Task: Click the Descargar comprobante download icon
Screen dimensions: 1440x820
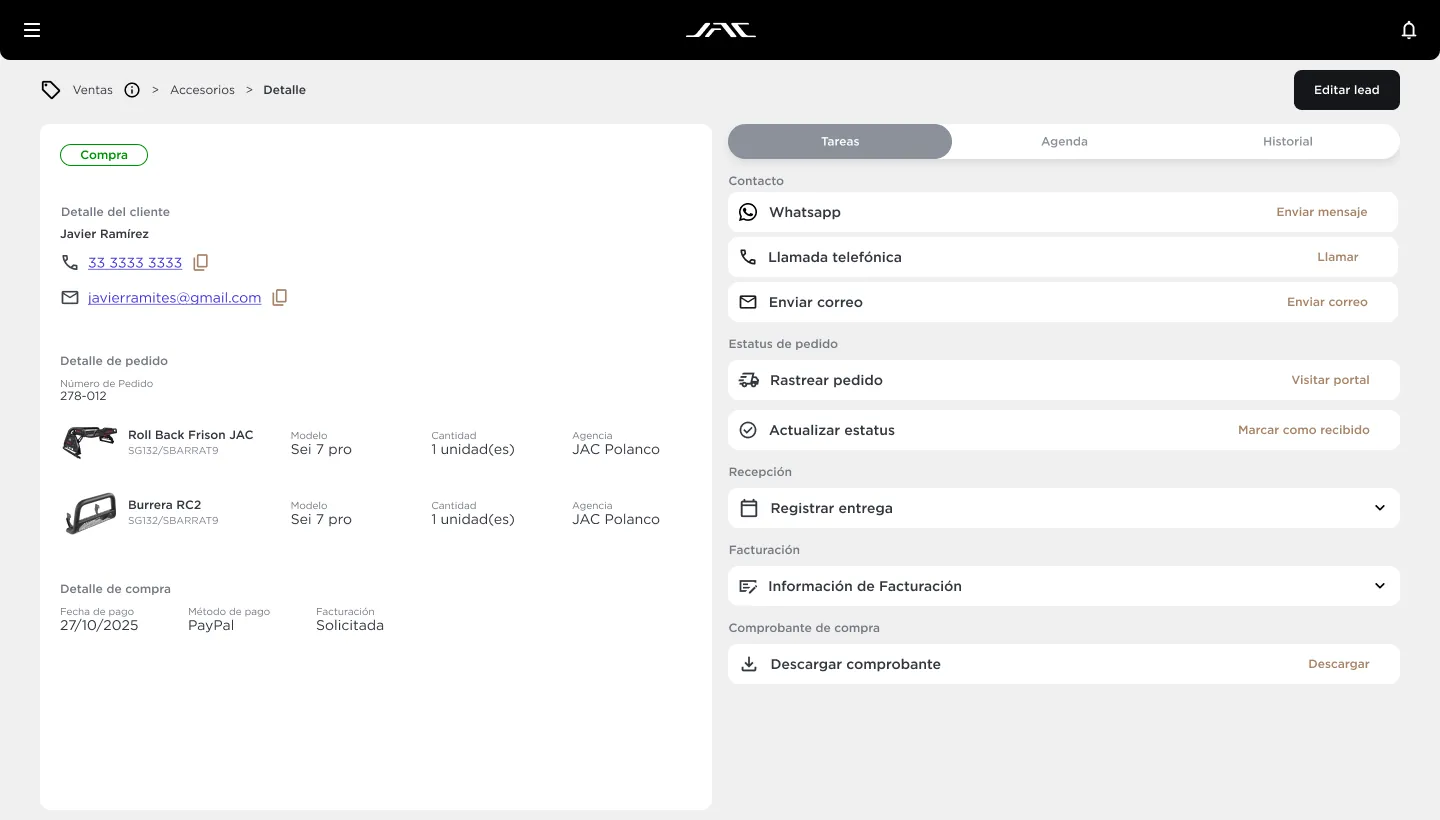Action: point(748,664)
